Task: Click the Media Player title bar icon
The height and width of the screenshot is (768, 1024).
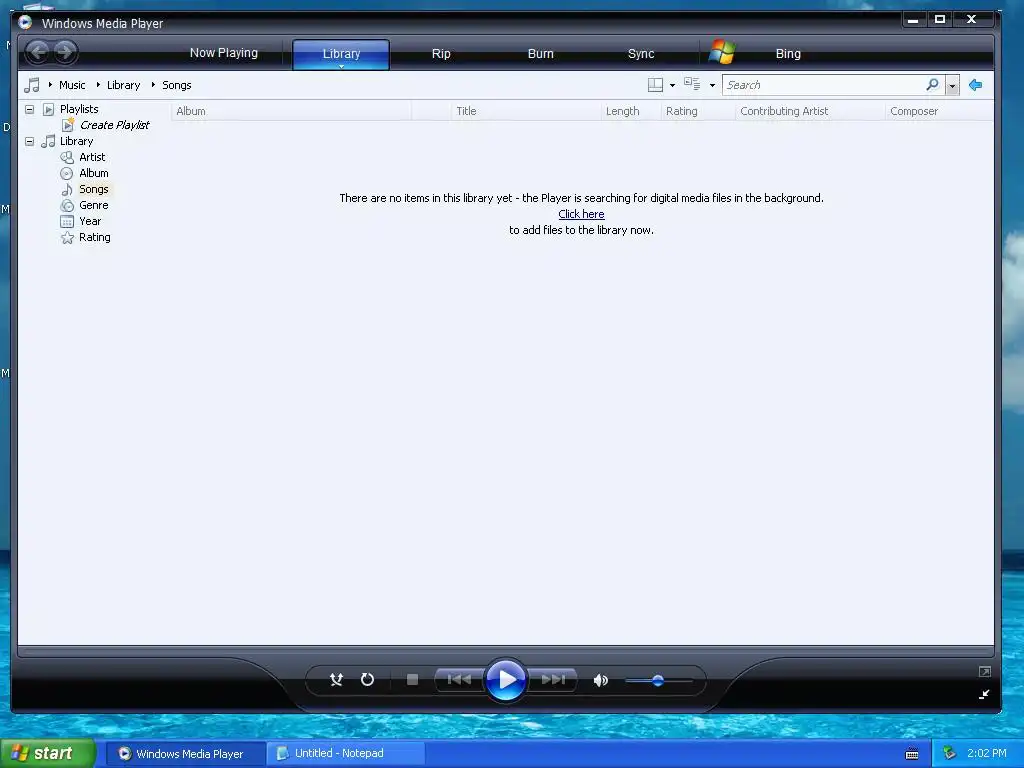Action: click(25, 23)
